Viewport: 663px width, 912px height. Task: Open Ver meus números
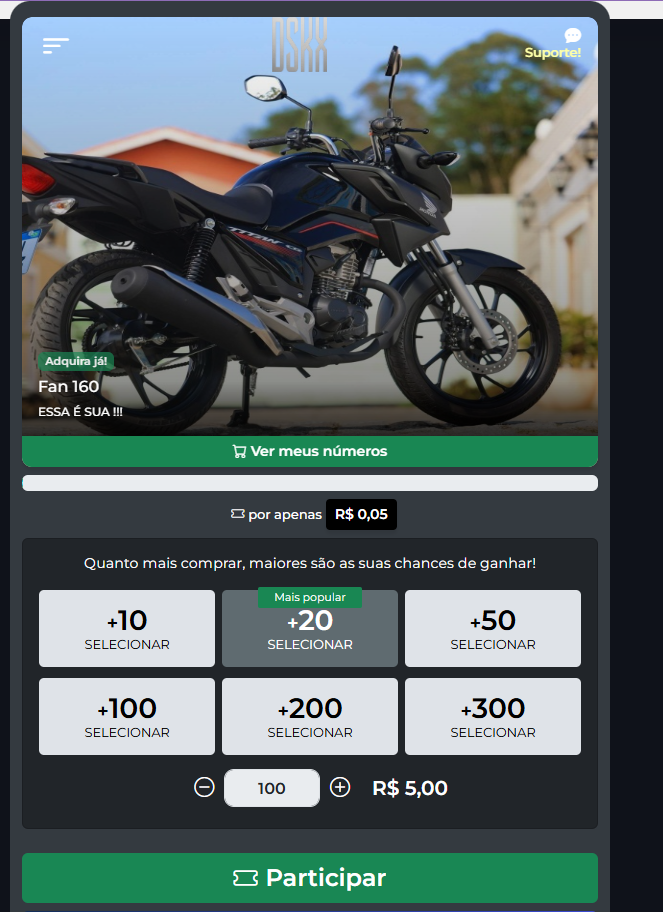310,451
